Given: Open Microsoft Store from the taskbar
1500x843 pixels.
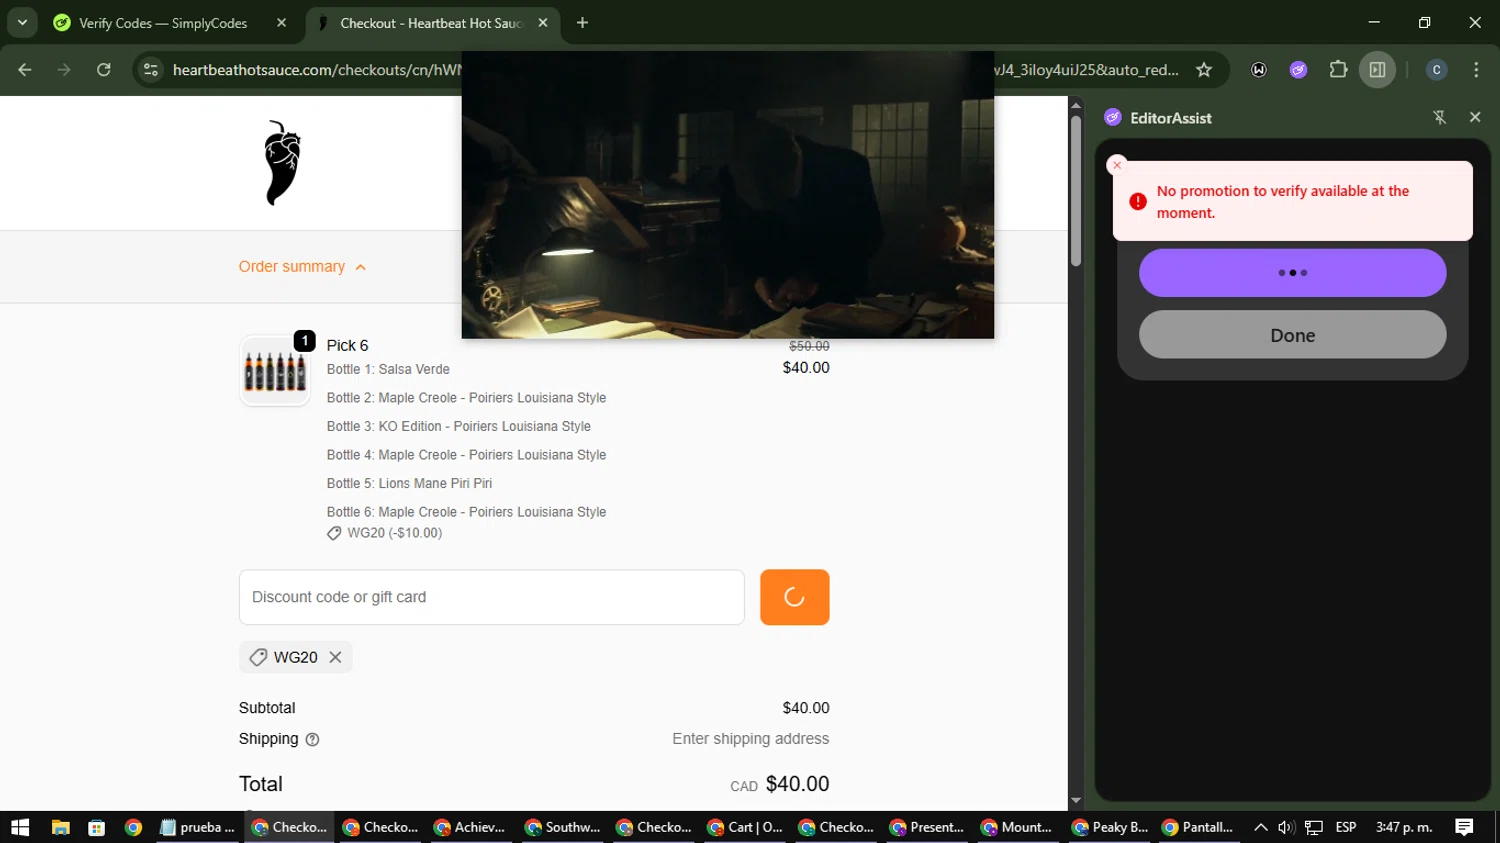Looking at the screenshot, I should coord(96,827).
